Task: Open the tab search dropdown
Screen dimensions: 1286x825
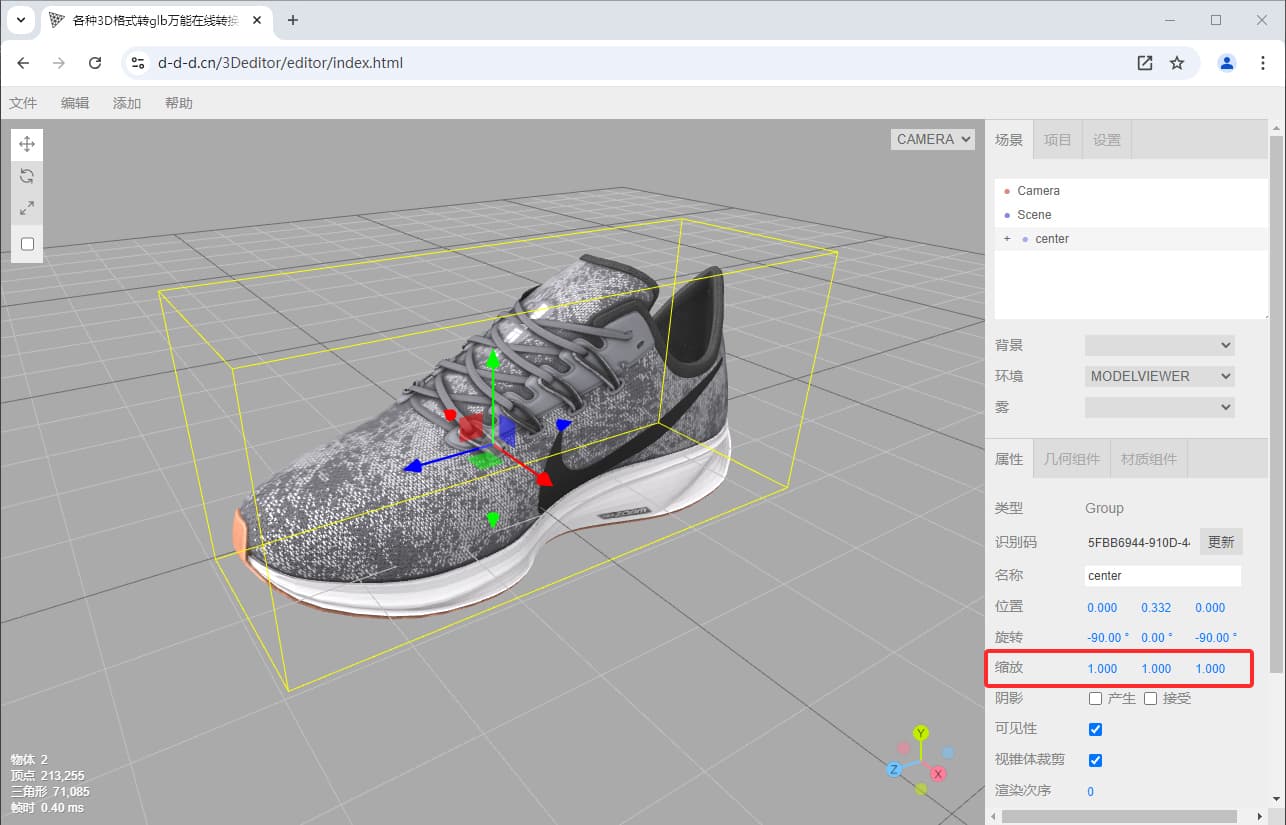Action: (20, 20)
